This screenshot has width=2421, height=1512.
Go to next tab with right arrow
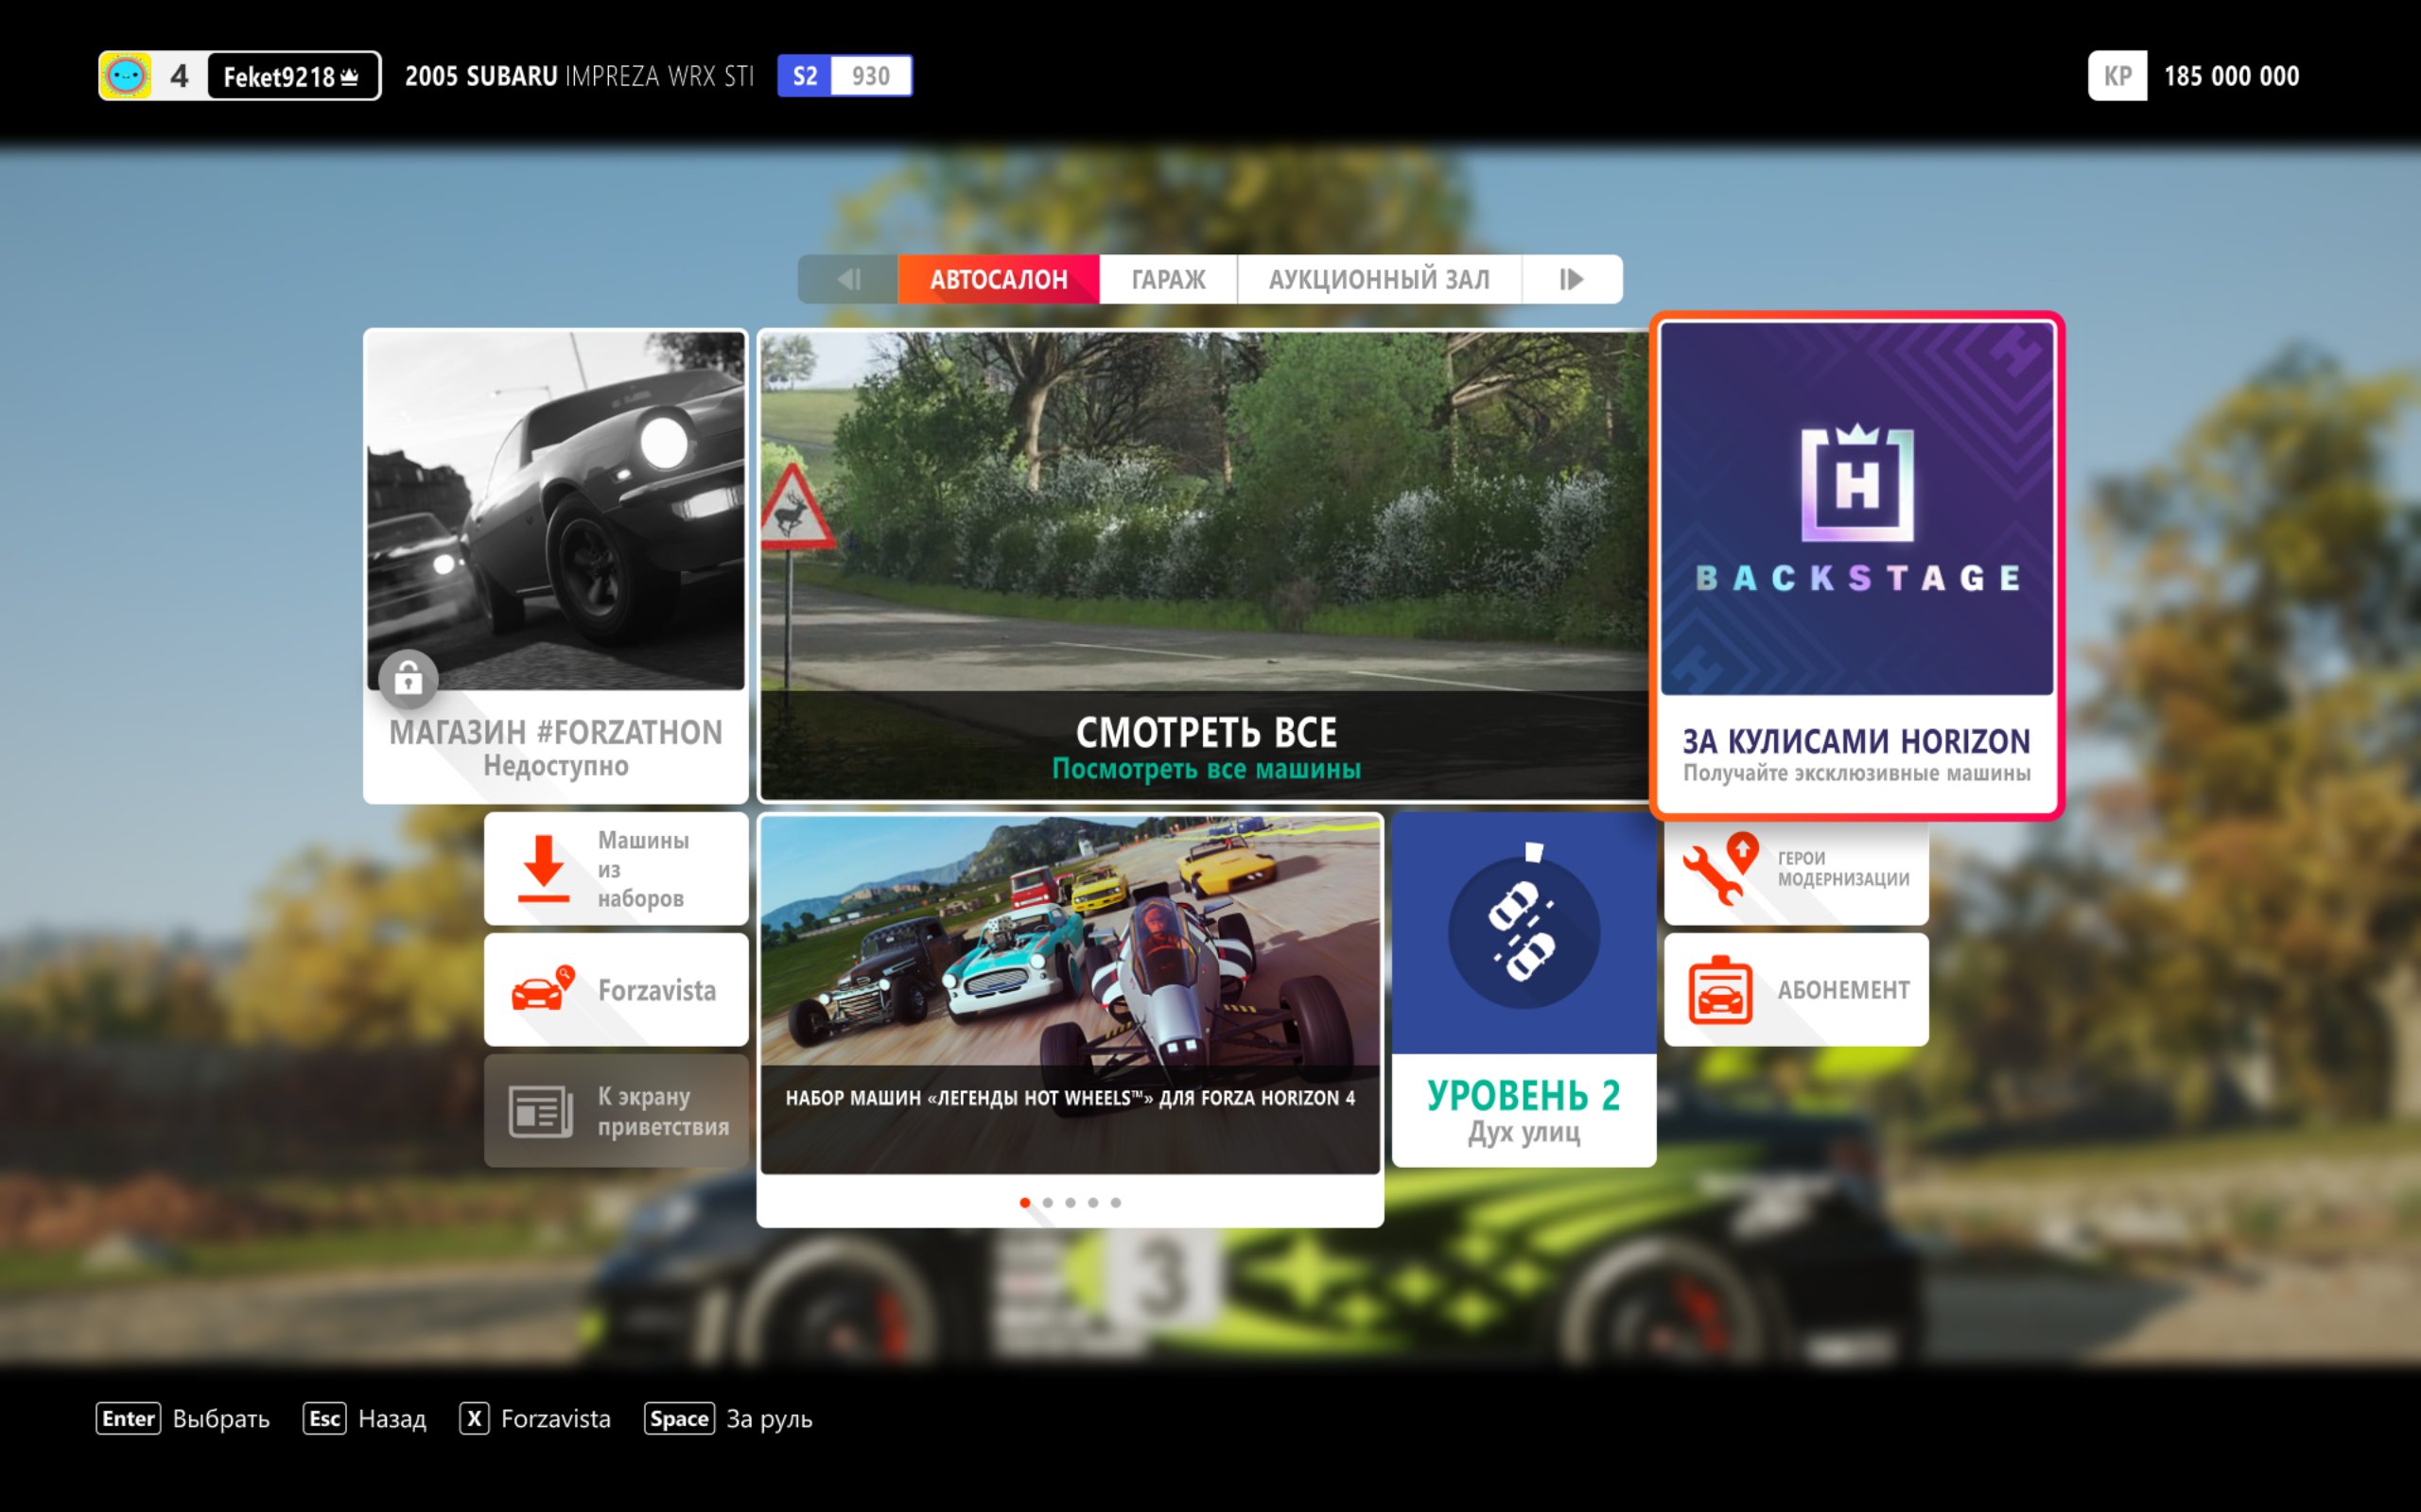tap(1572, 279)
